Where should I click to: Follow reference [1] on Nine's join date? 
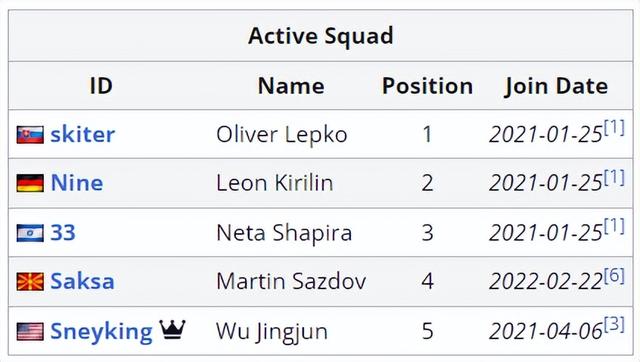614,177
